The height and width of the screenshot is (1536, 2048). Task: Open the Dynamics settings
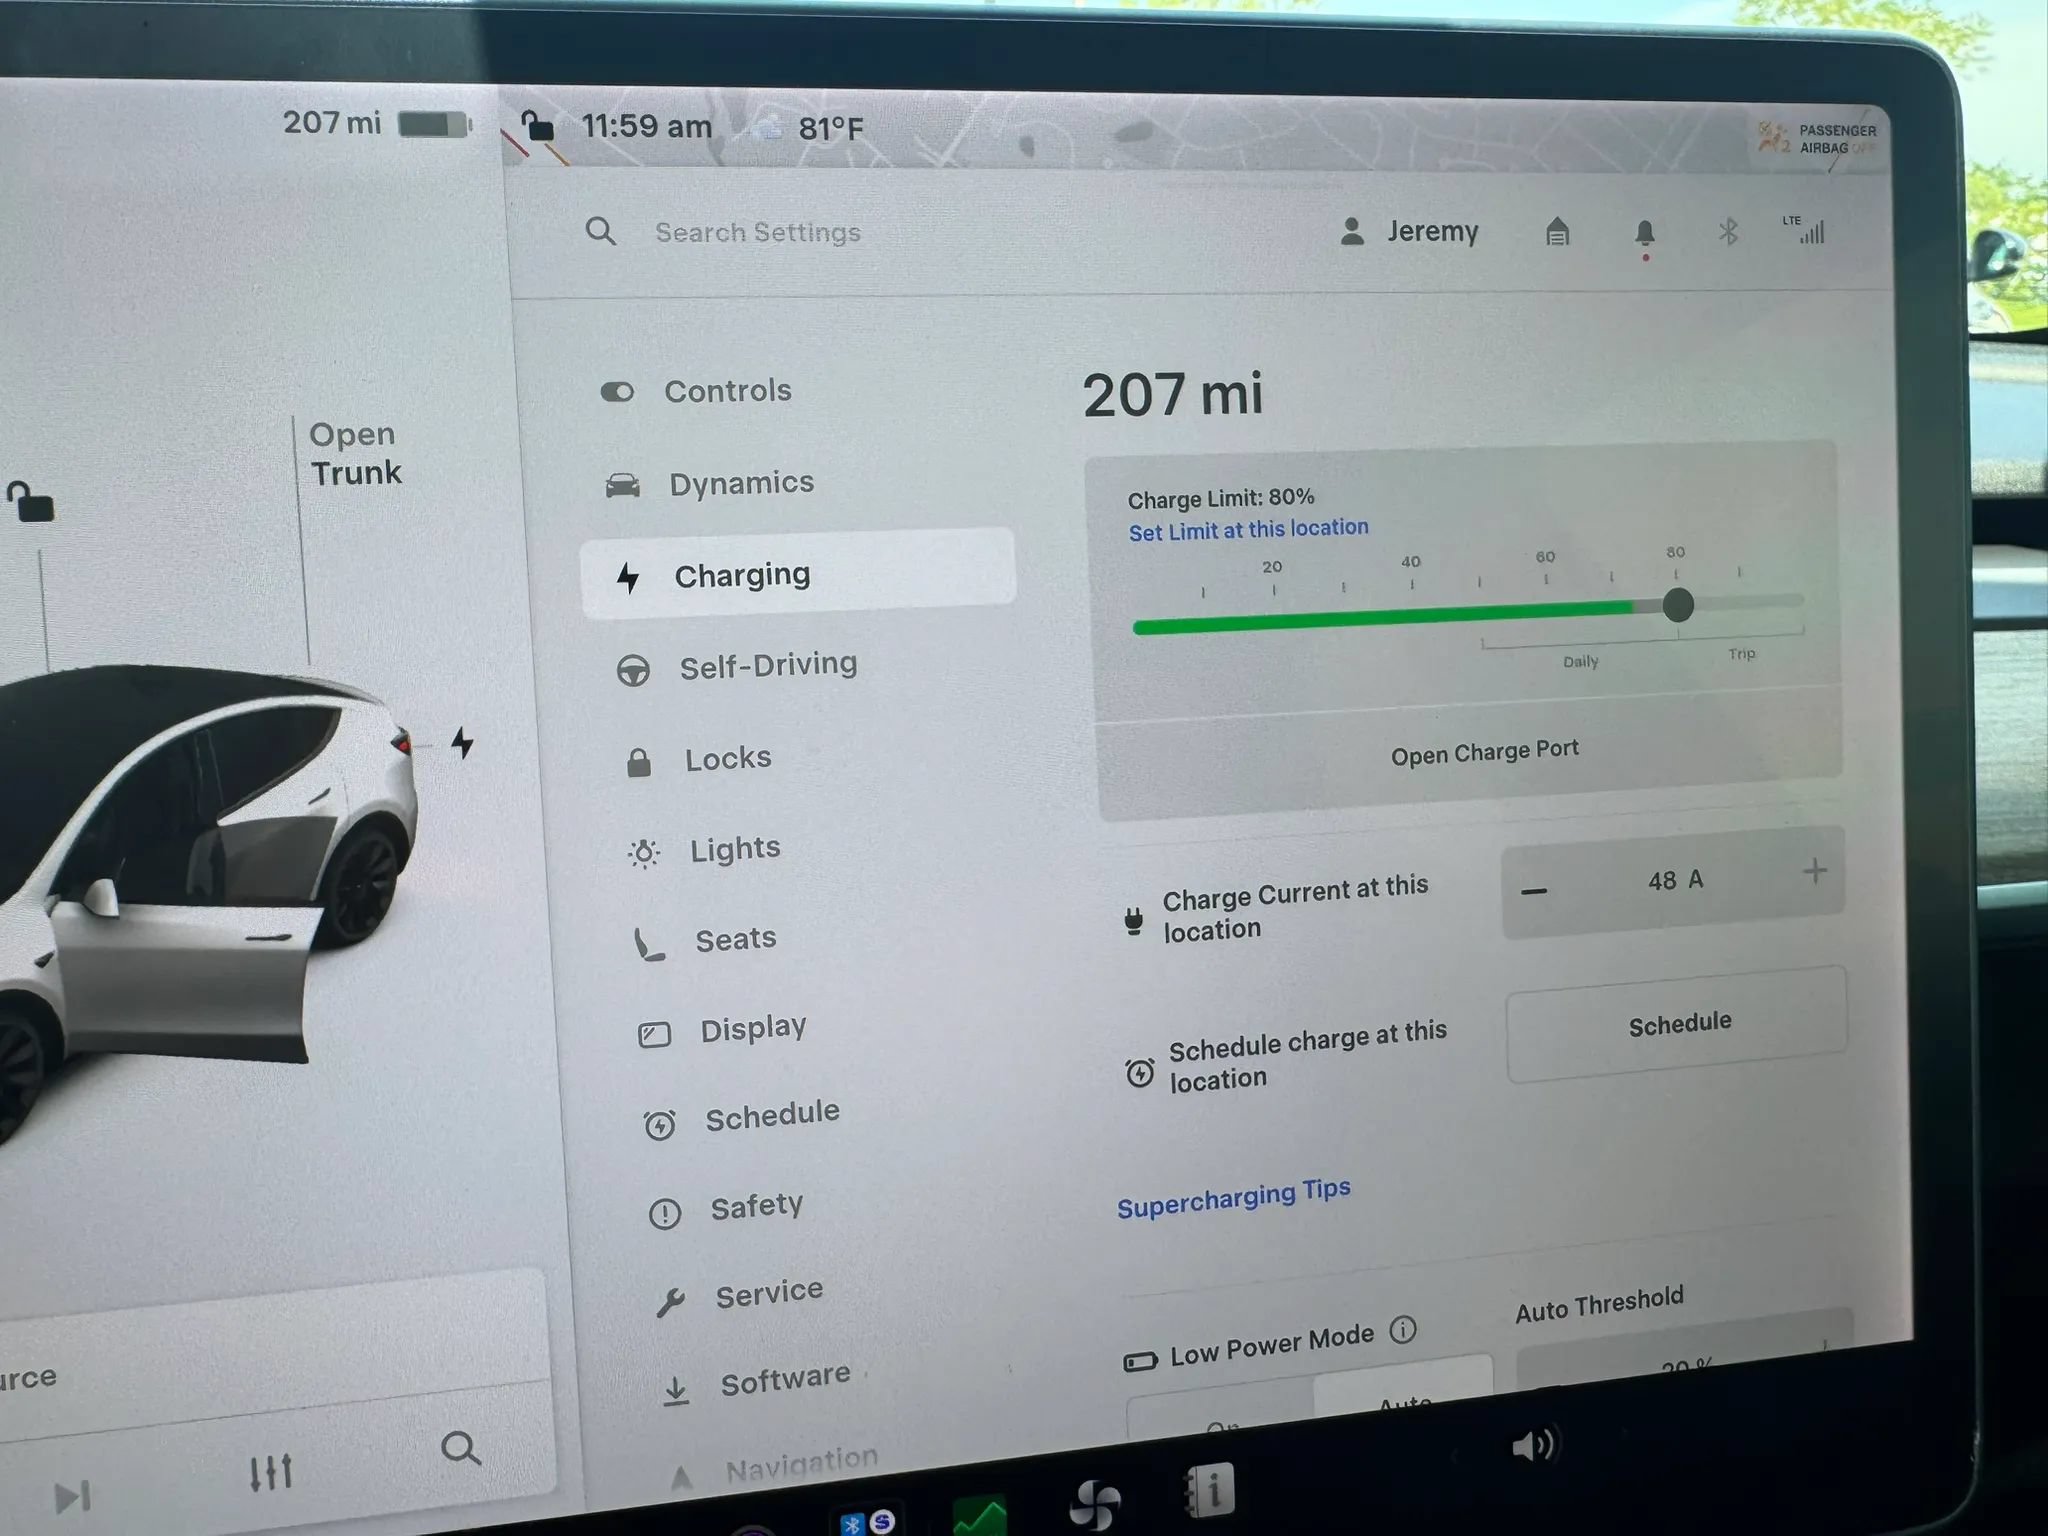tap(741, 484)
